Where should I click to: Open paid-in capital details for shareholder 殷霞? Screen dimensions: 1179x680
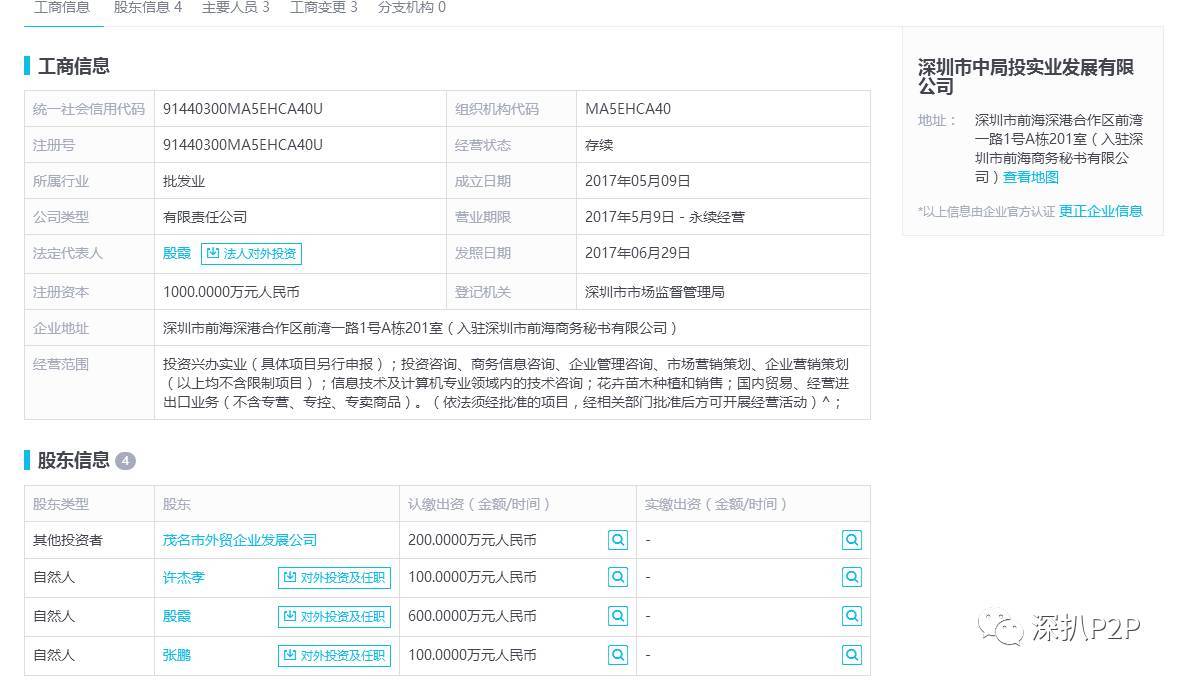click(851, 616)
